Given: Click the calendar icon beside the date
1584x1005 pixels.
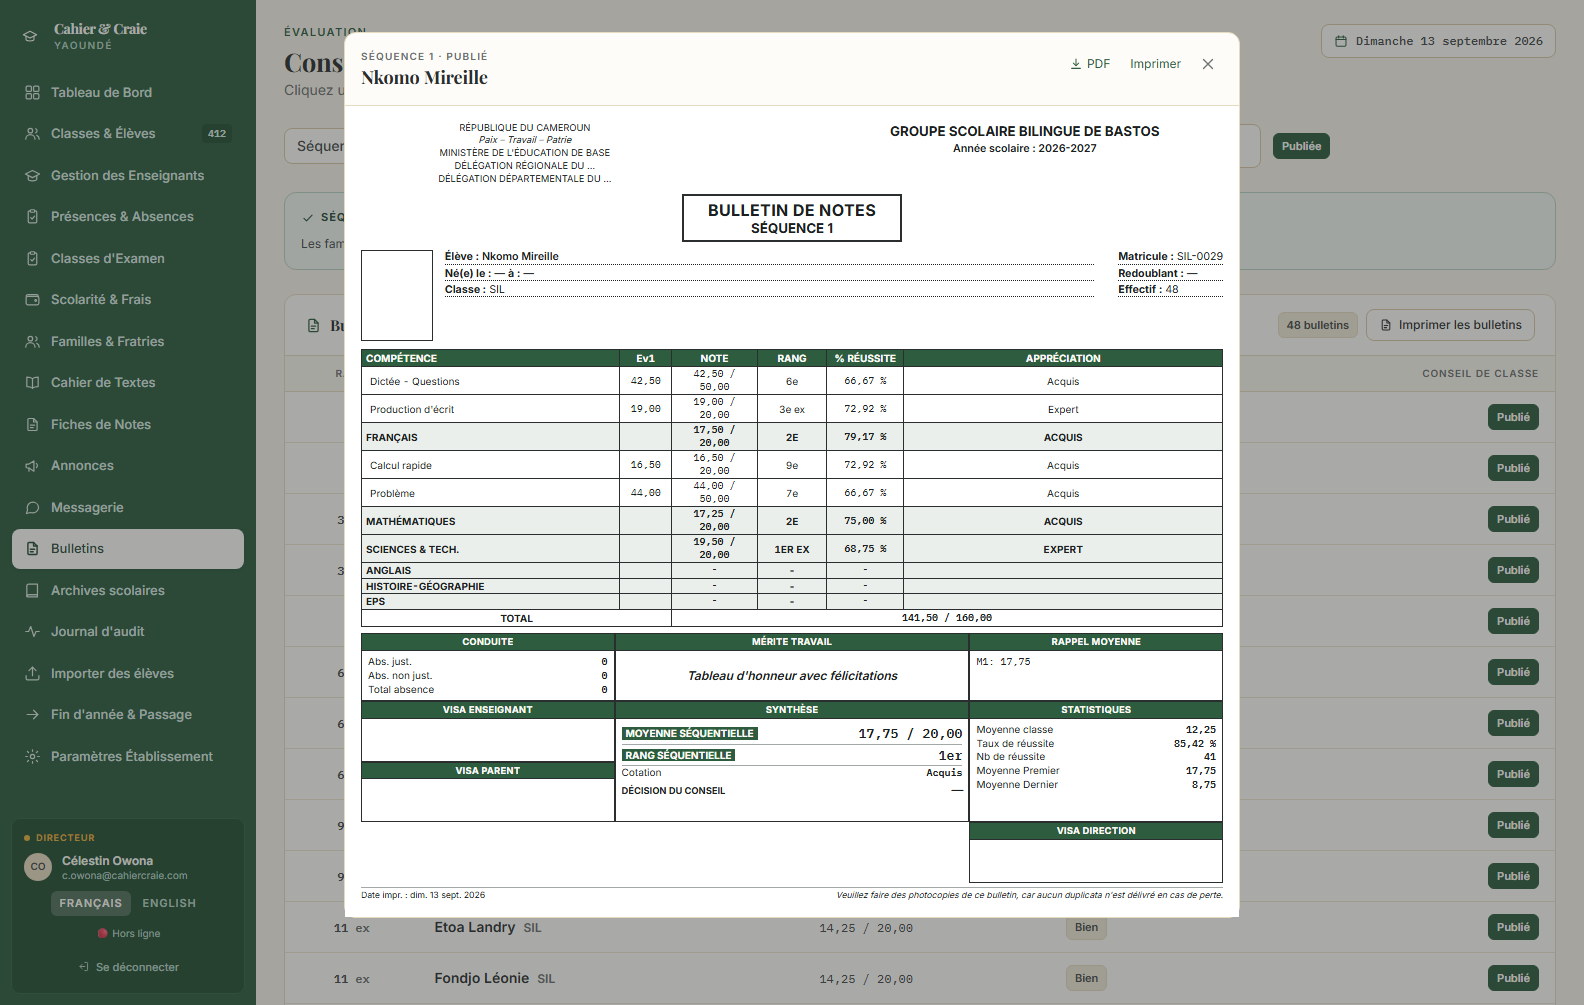Looking at the screenshot, I should [1341, 41].
